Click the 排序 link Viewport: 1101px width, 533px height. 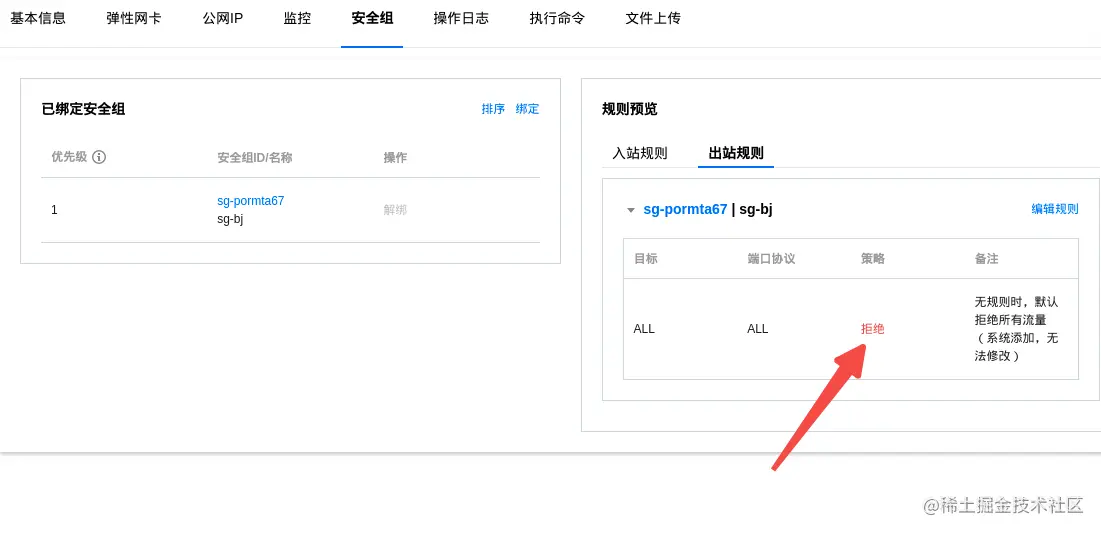coord(493,109)
